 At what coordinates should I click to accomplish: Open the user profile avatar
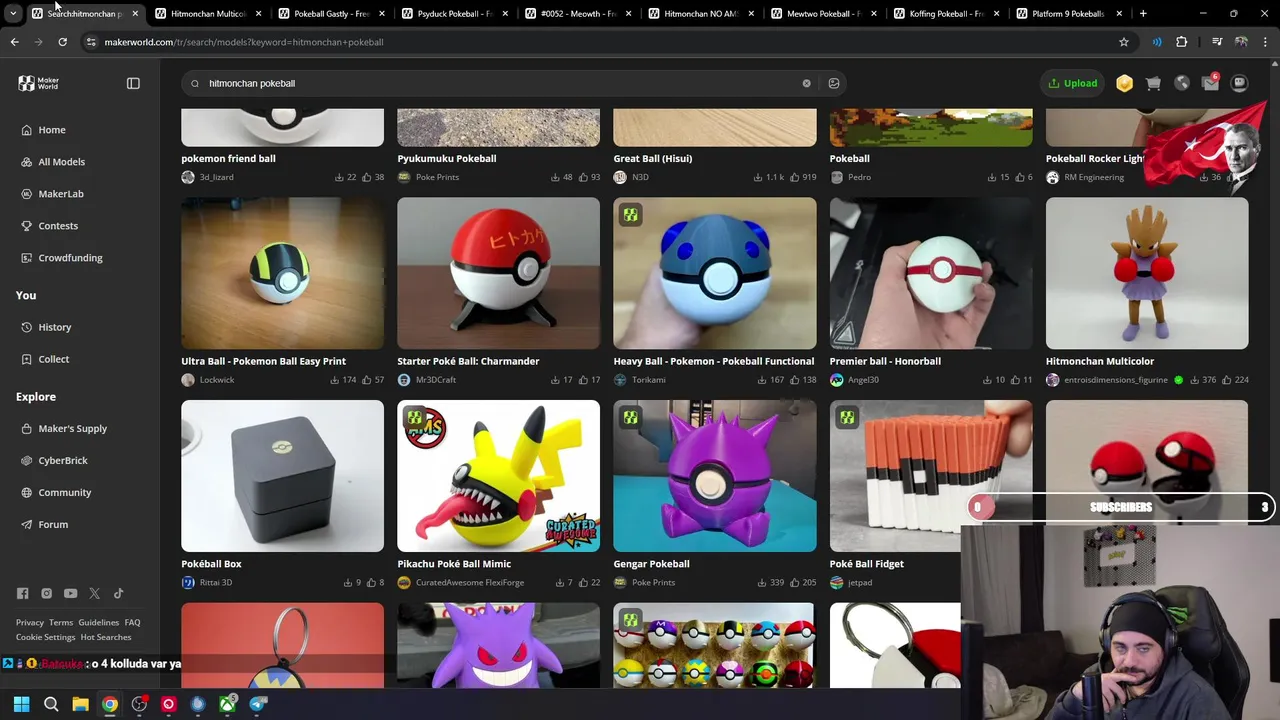[1239, 83]
